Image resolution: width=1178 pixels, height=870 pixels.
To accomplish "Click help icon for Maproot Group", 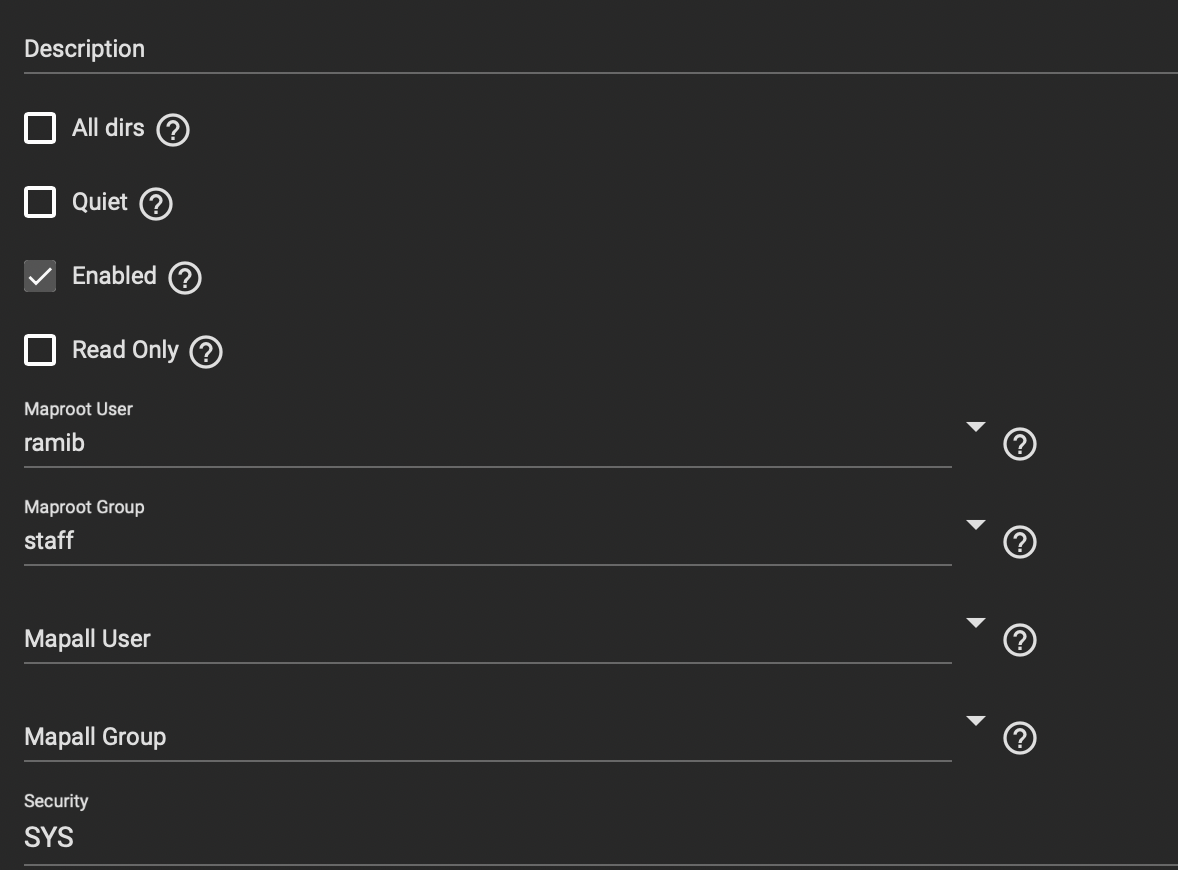I will point(1019,542).
